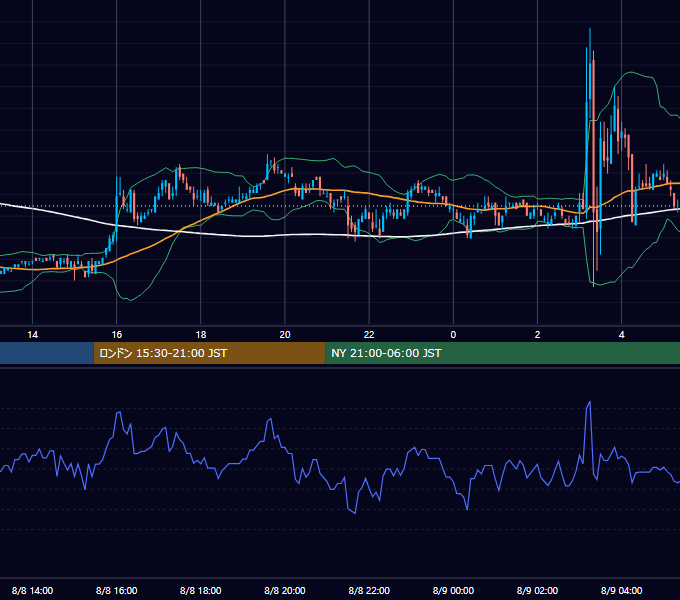680x600 pixels.
Task: Click the '20' hour label on the price chart axis
Action: click(285, 335)
